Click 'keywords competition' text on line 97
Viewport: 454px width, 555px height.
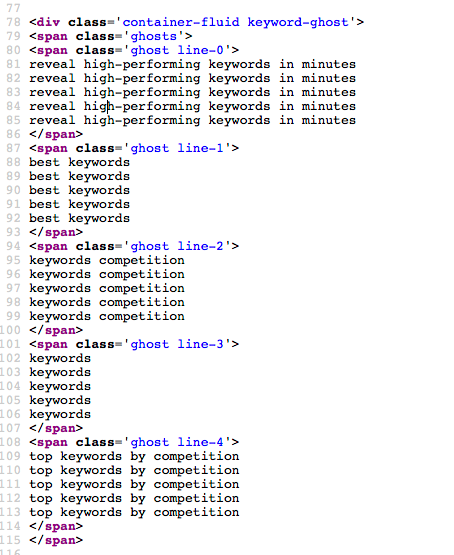coord(107,288)
